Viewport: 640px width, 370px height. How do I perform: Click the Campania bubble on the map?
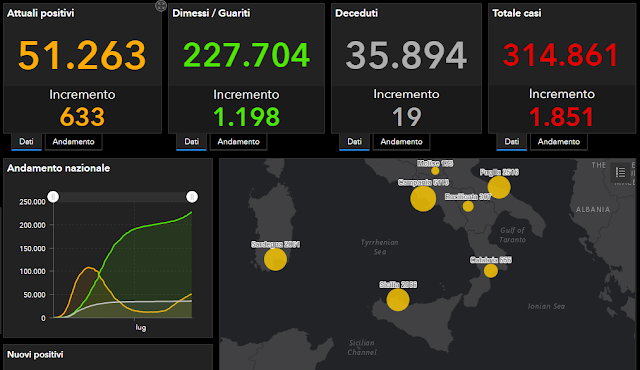[423, 199]
